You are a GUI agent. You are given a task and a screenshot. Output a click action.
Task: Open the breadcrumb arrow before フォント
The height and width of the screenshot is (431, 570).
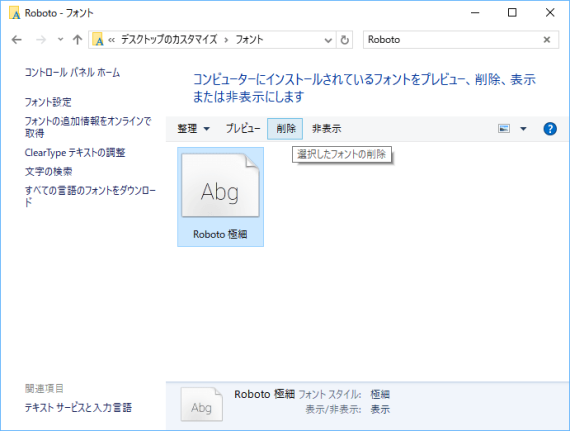coord(226,40)
